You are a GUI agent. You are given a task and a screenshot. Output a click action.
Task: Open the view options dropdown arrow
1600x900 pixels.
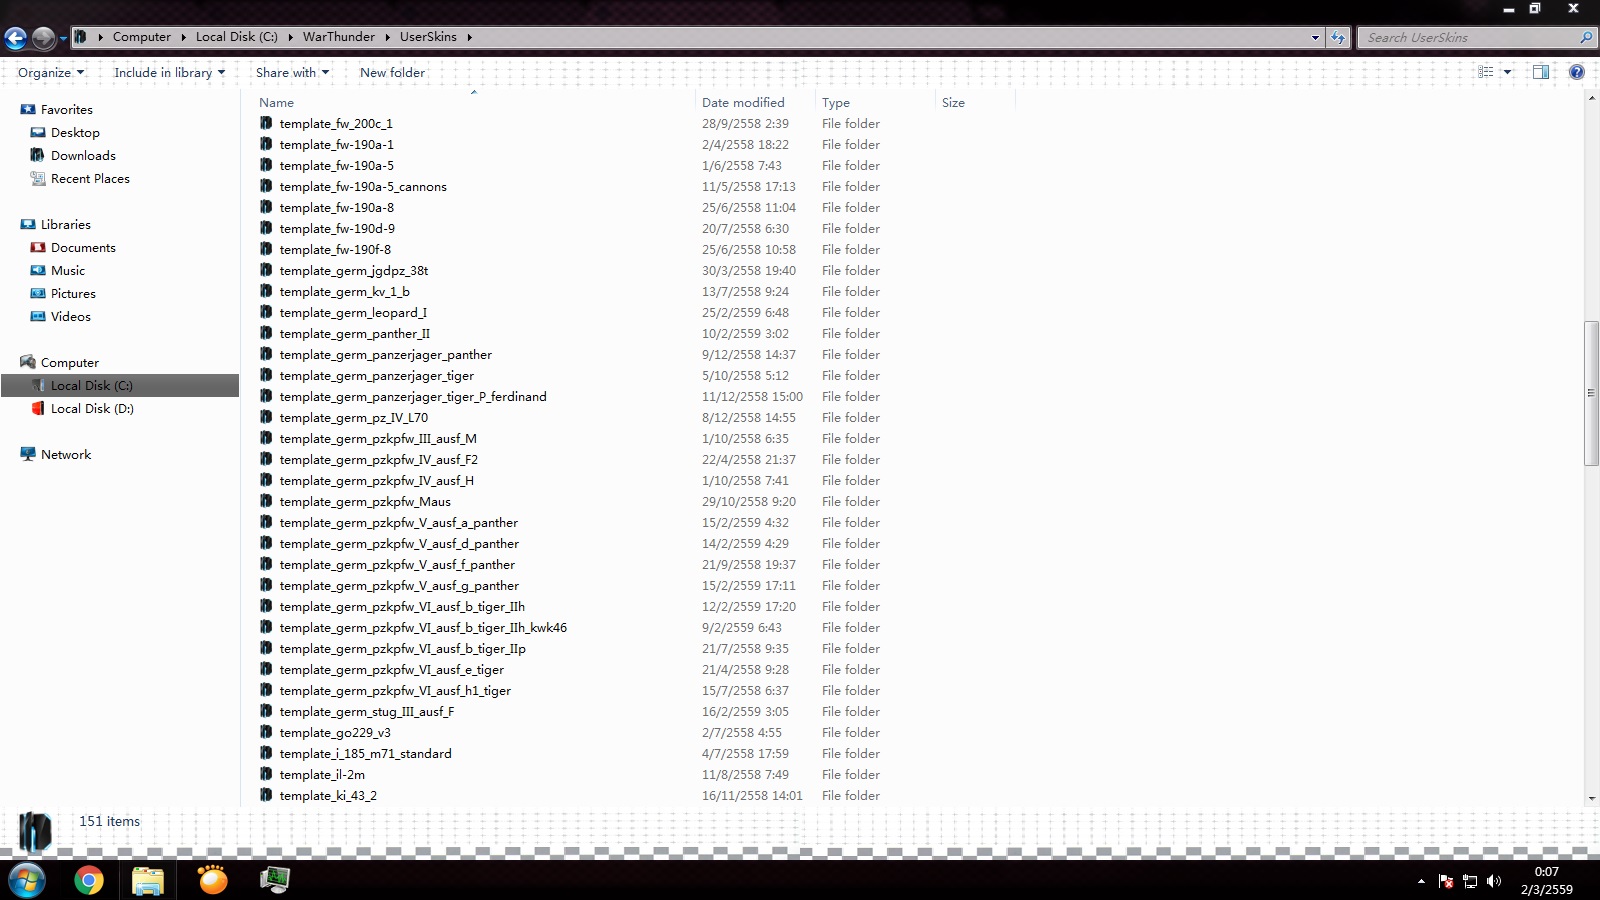pyautogui.click(x=1507, y=72)
